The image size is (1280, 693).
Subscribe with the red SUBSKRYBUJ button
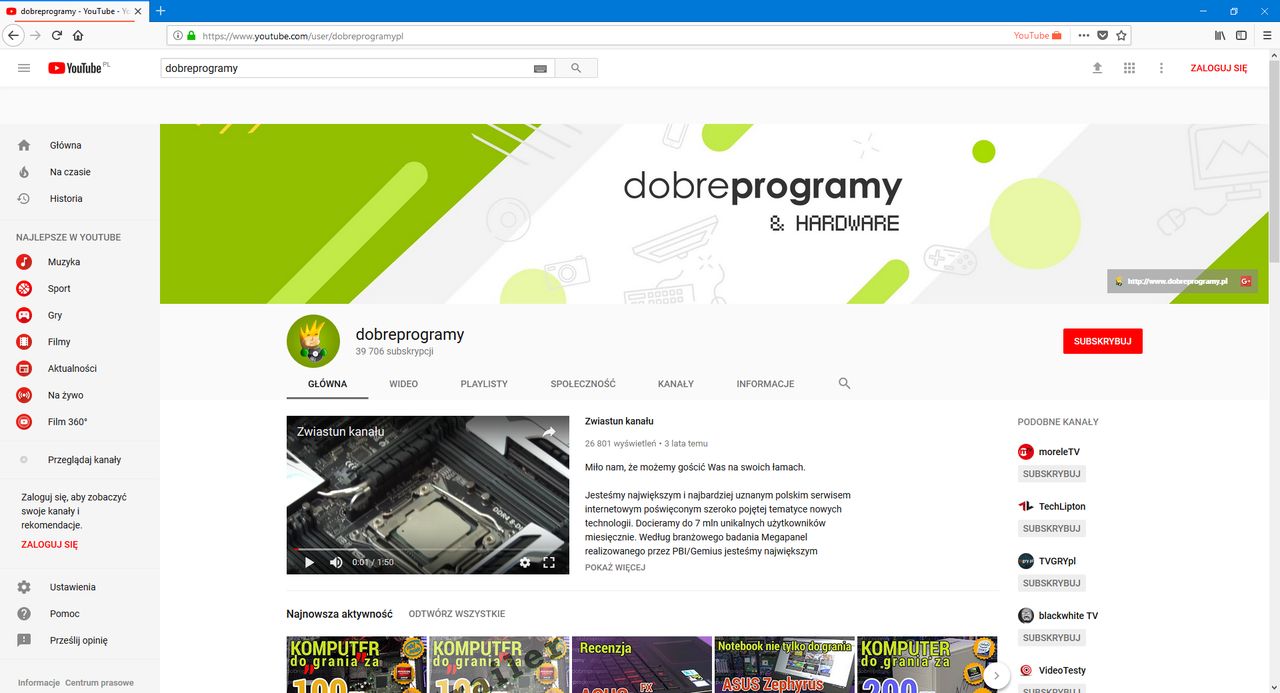coord(1102,341)
